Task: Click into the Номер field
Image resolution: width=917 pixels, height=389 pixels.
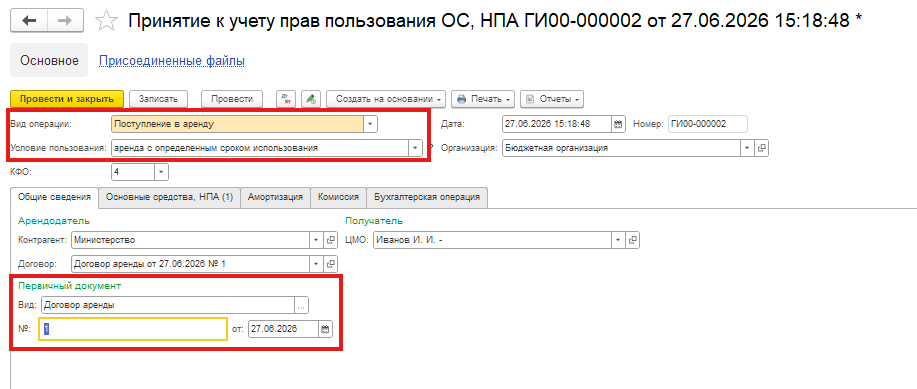Action: coord(708,124)
